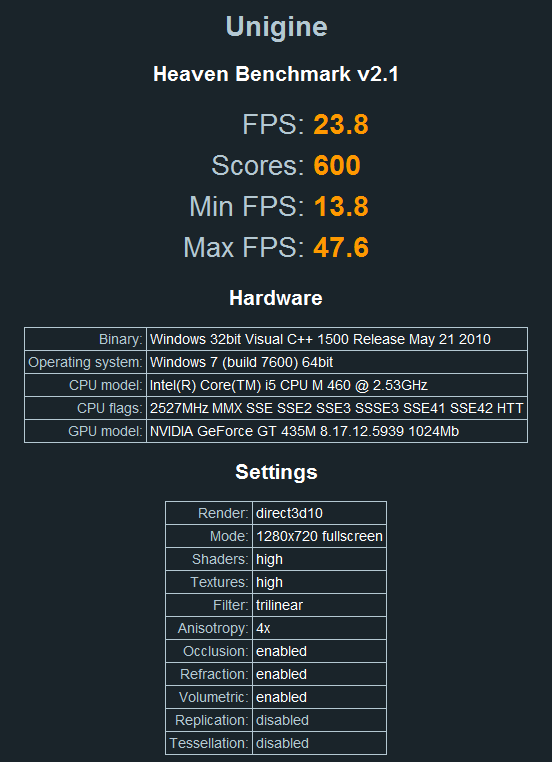The height and width of the screenshot is (762, 552).
Task: Click the Scores value 600
Action: (x=337, y=165)
